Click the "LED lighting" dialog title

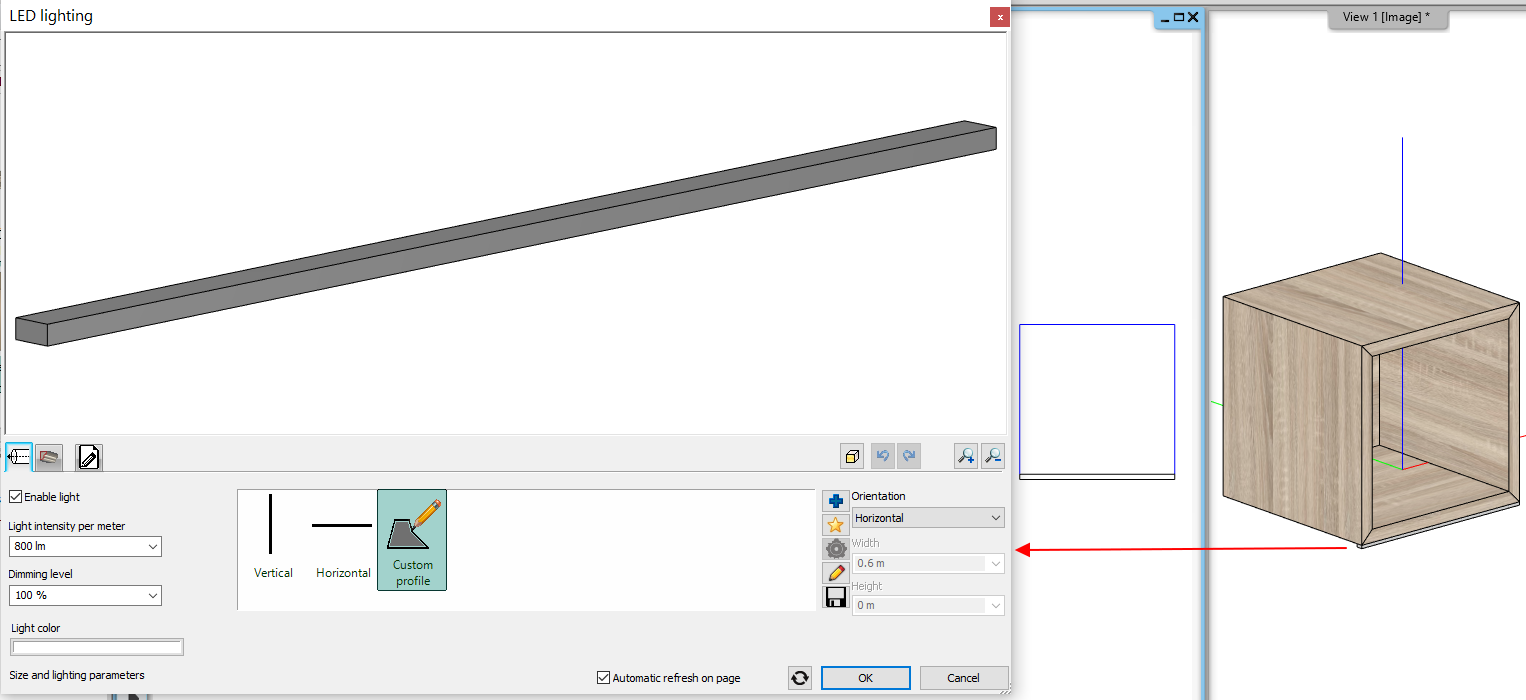[x=51, y=16]
